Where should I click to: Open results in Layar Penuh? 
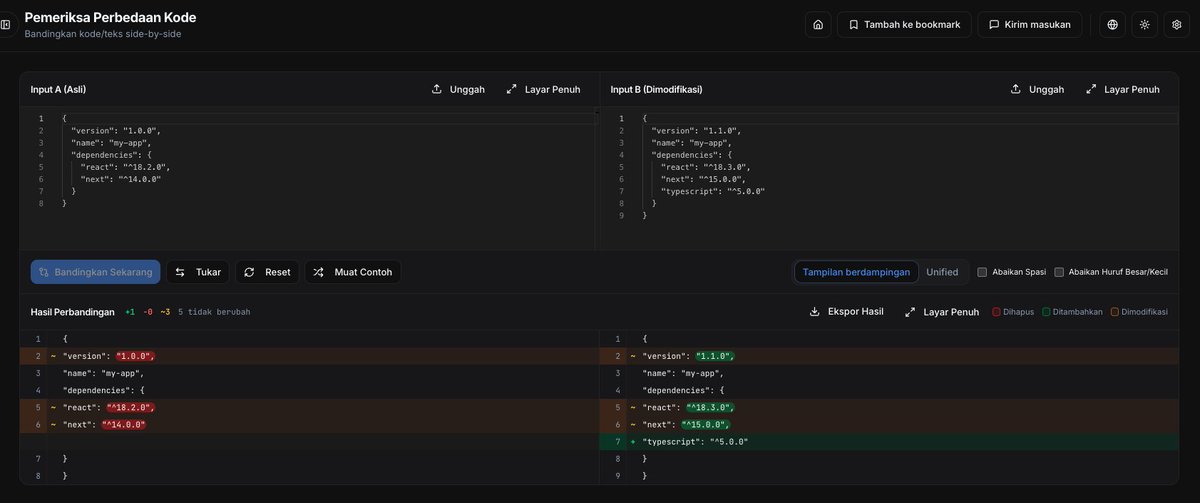click(x=942, y=312)
